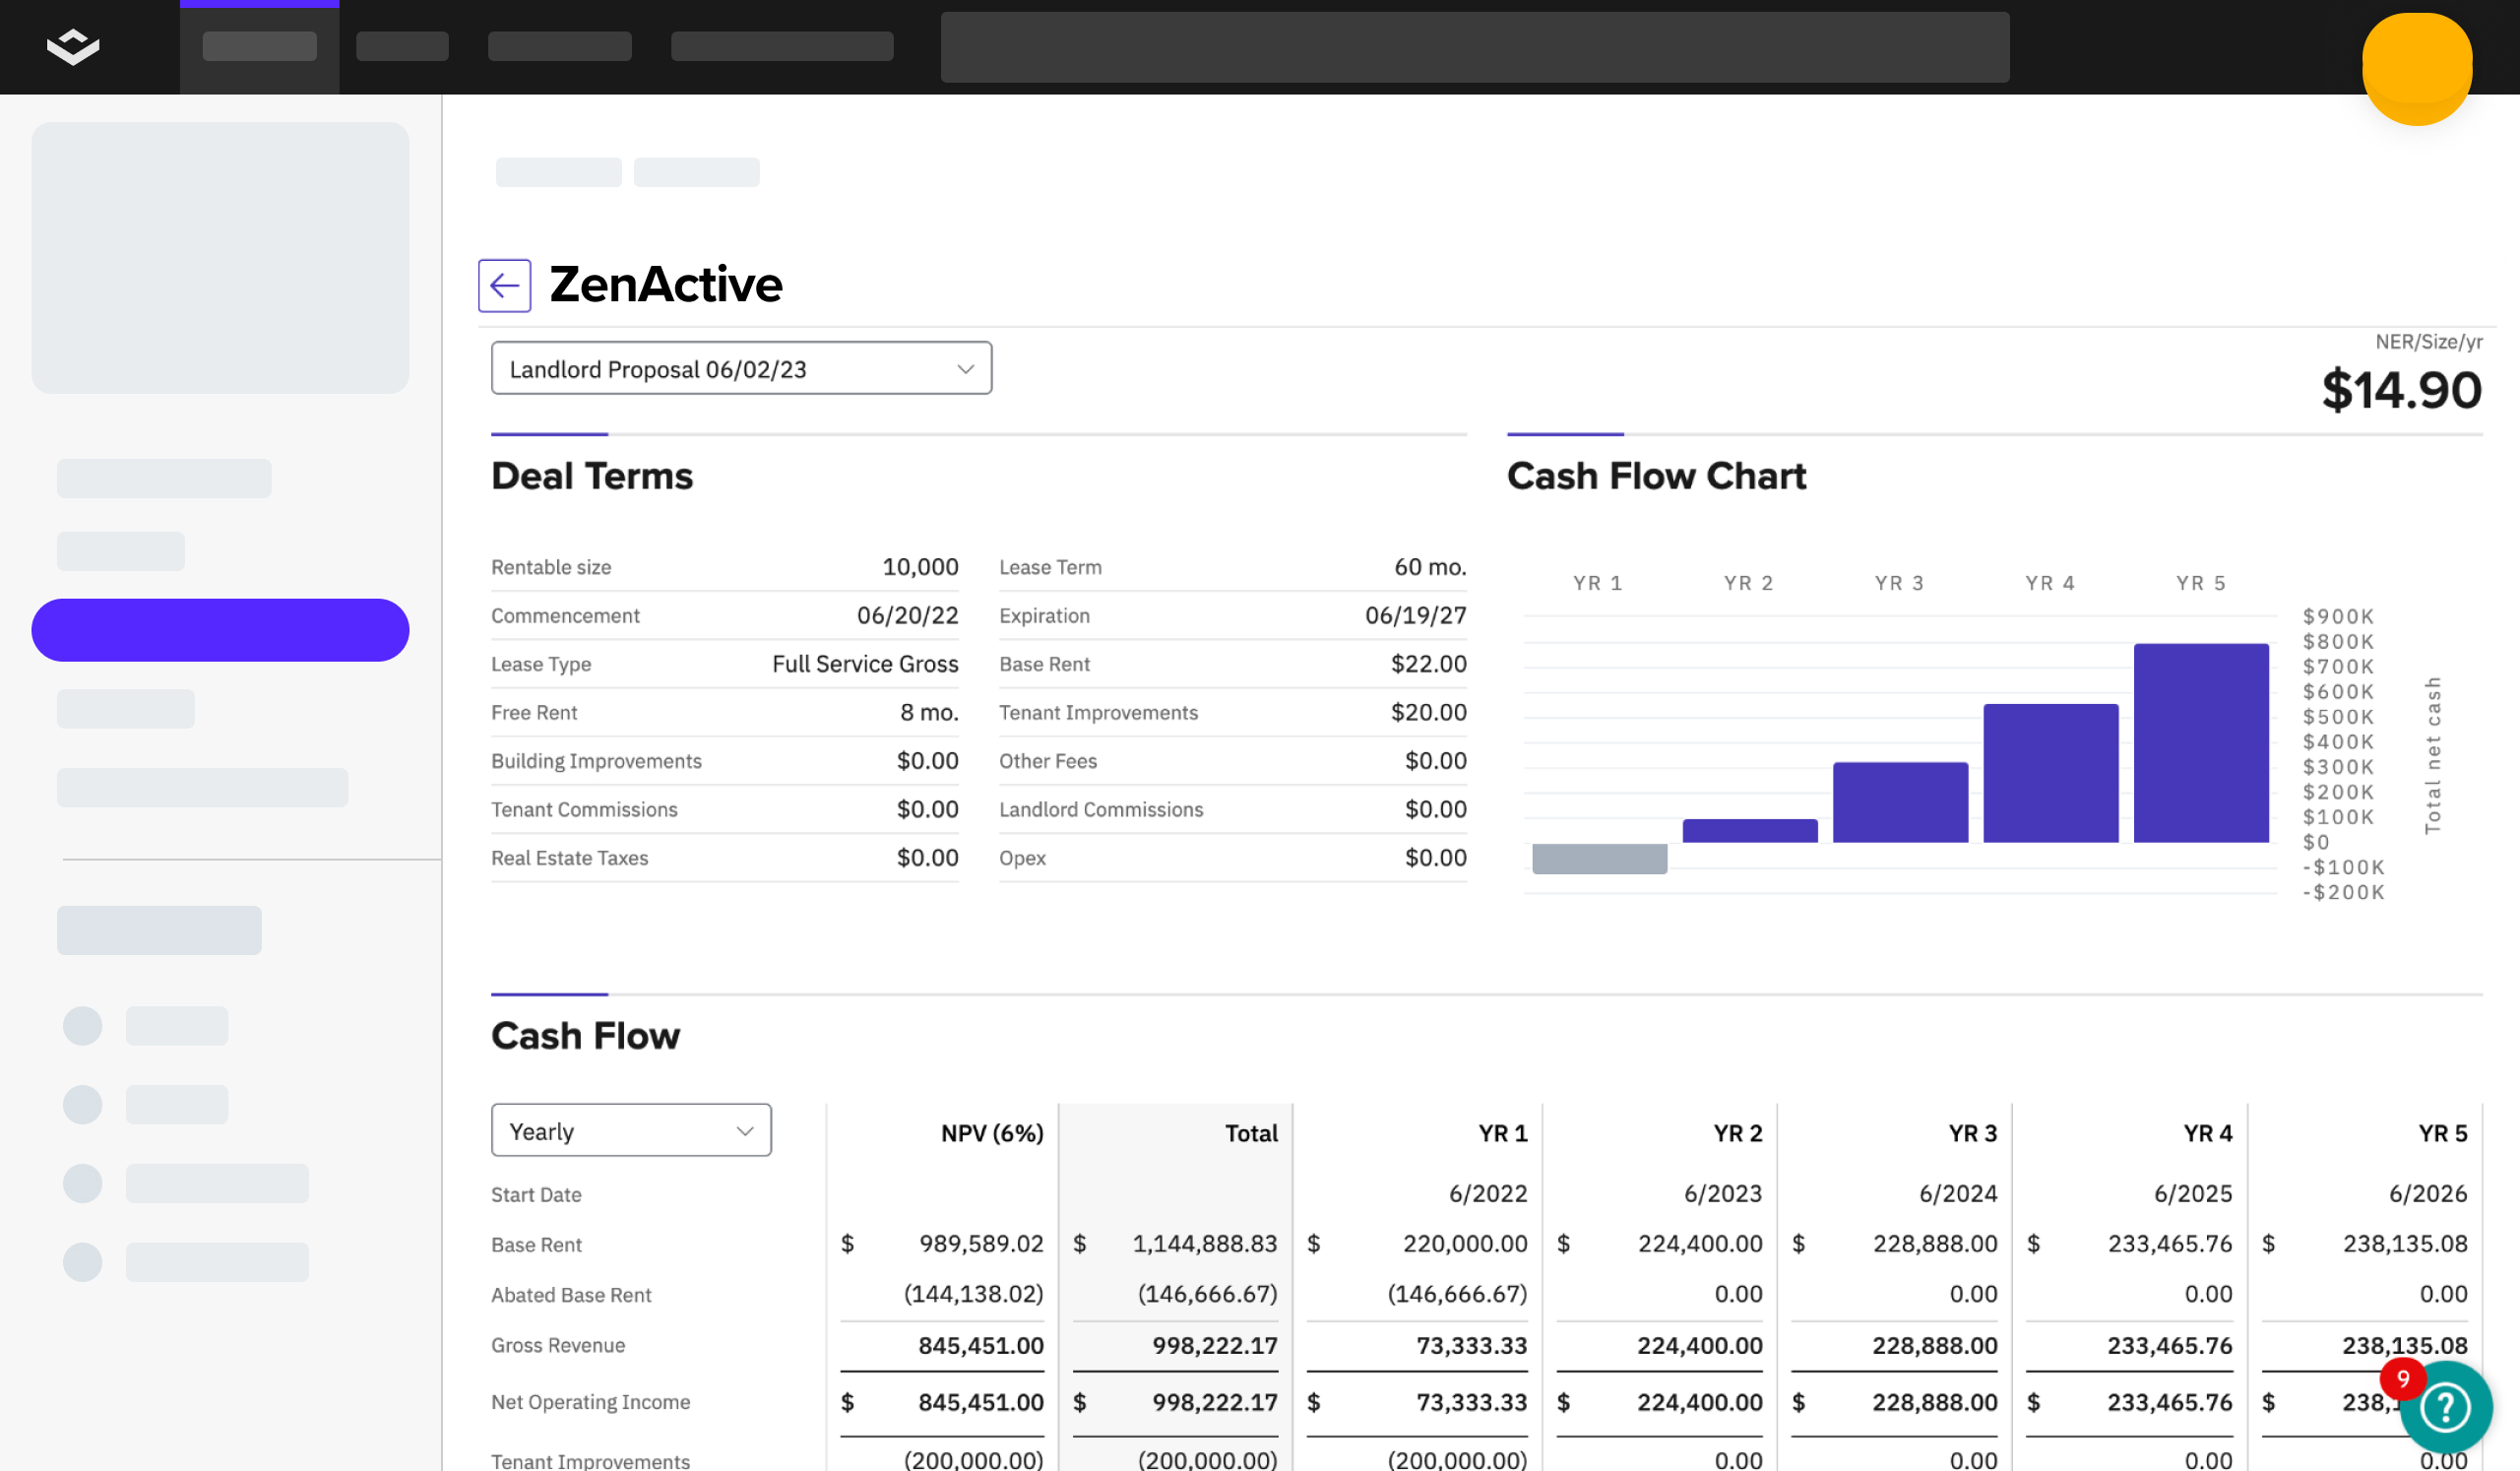This screenshot has width=2520, height=1471.
Task: Select the highlighted purple sidebar item
Action: tap(220, 630)
